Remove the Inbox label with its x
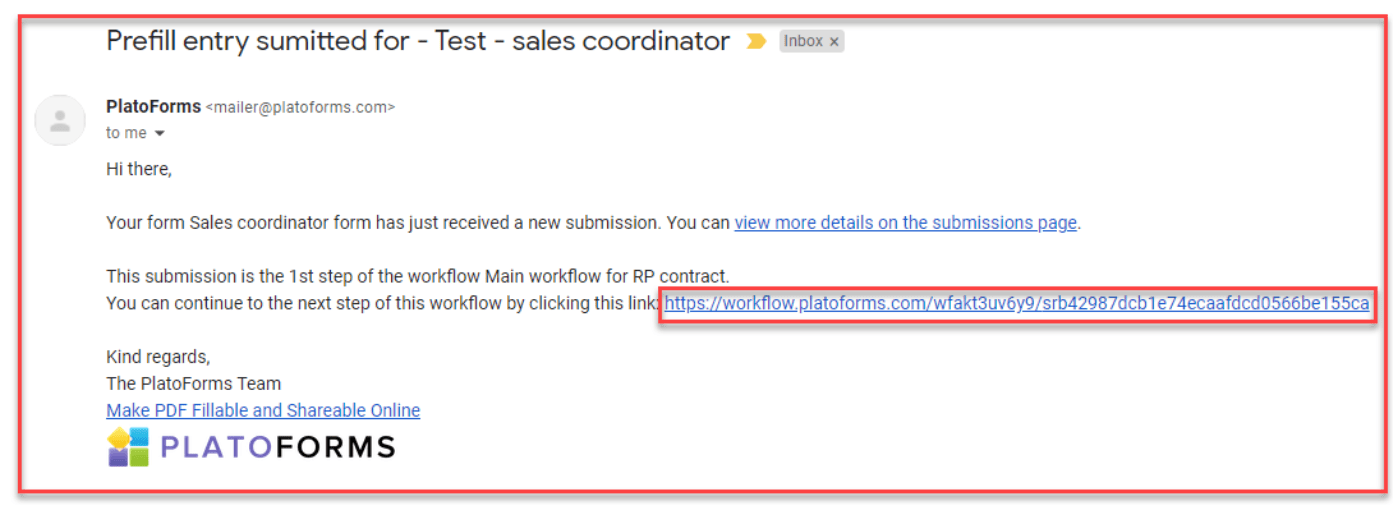The width and height of the screenshot is (1393, 505). pyautogui.click(x=834, y=42)
